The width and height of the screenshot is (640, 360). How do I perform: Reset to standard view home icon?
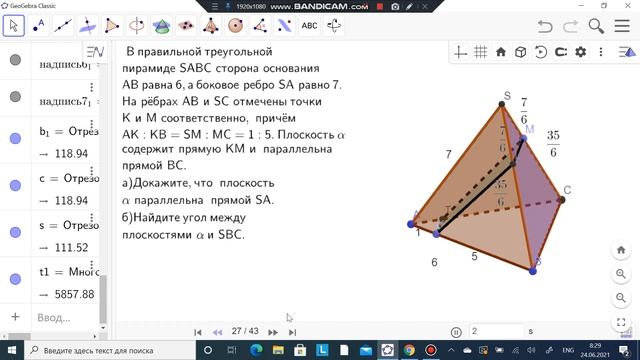click(501, 52)
